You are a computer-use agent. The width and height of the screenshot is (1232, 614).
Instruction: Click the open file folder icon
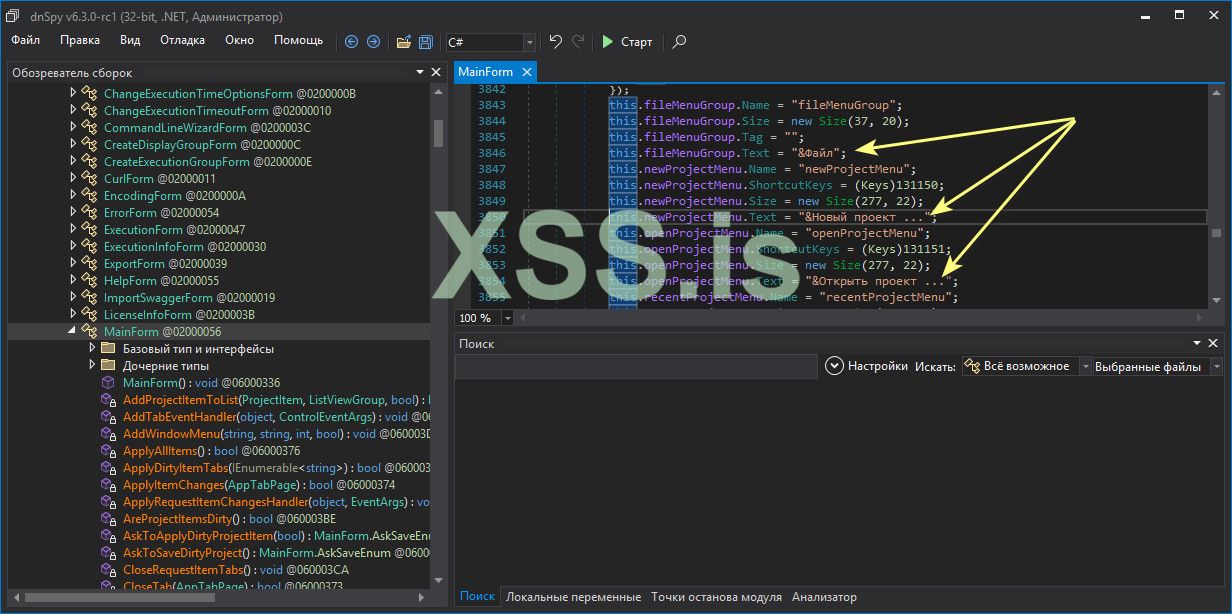click(403, 42)
